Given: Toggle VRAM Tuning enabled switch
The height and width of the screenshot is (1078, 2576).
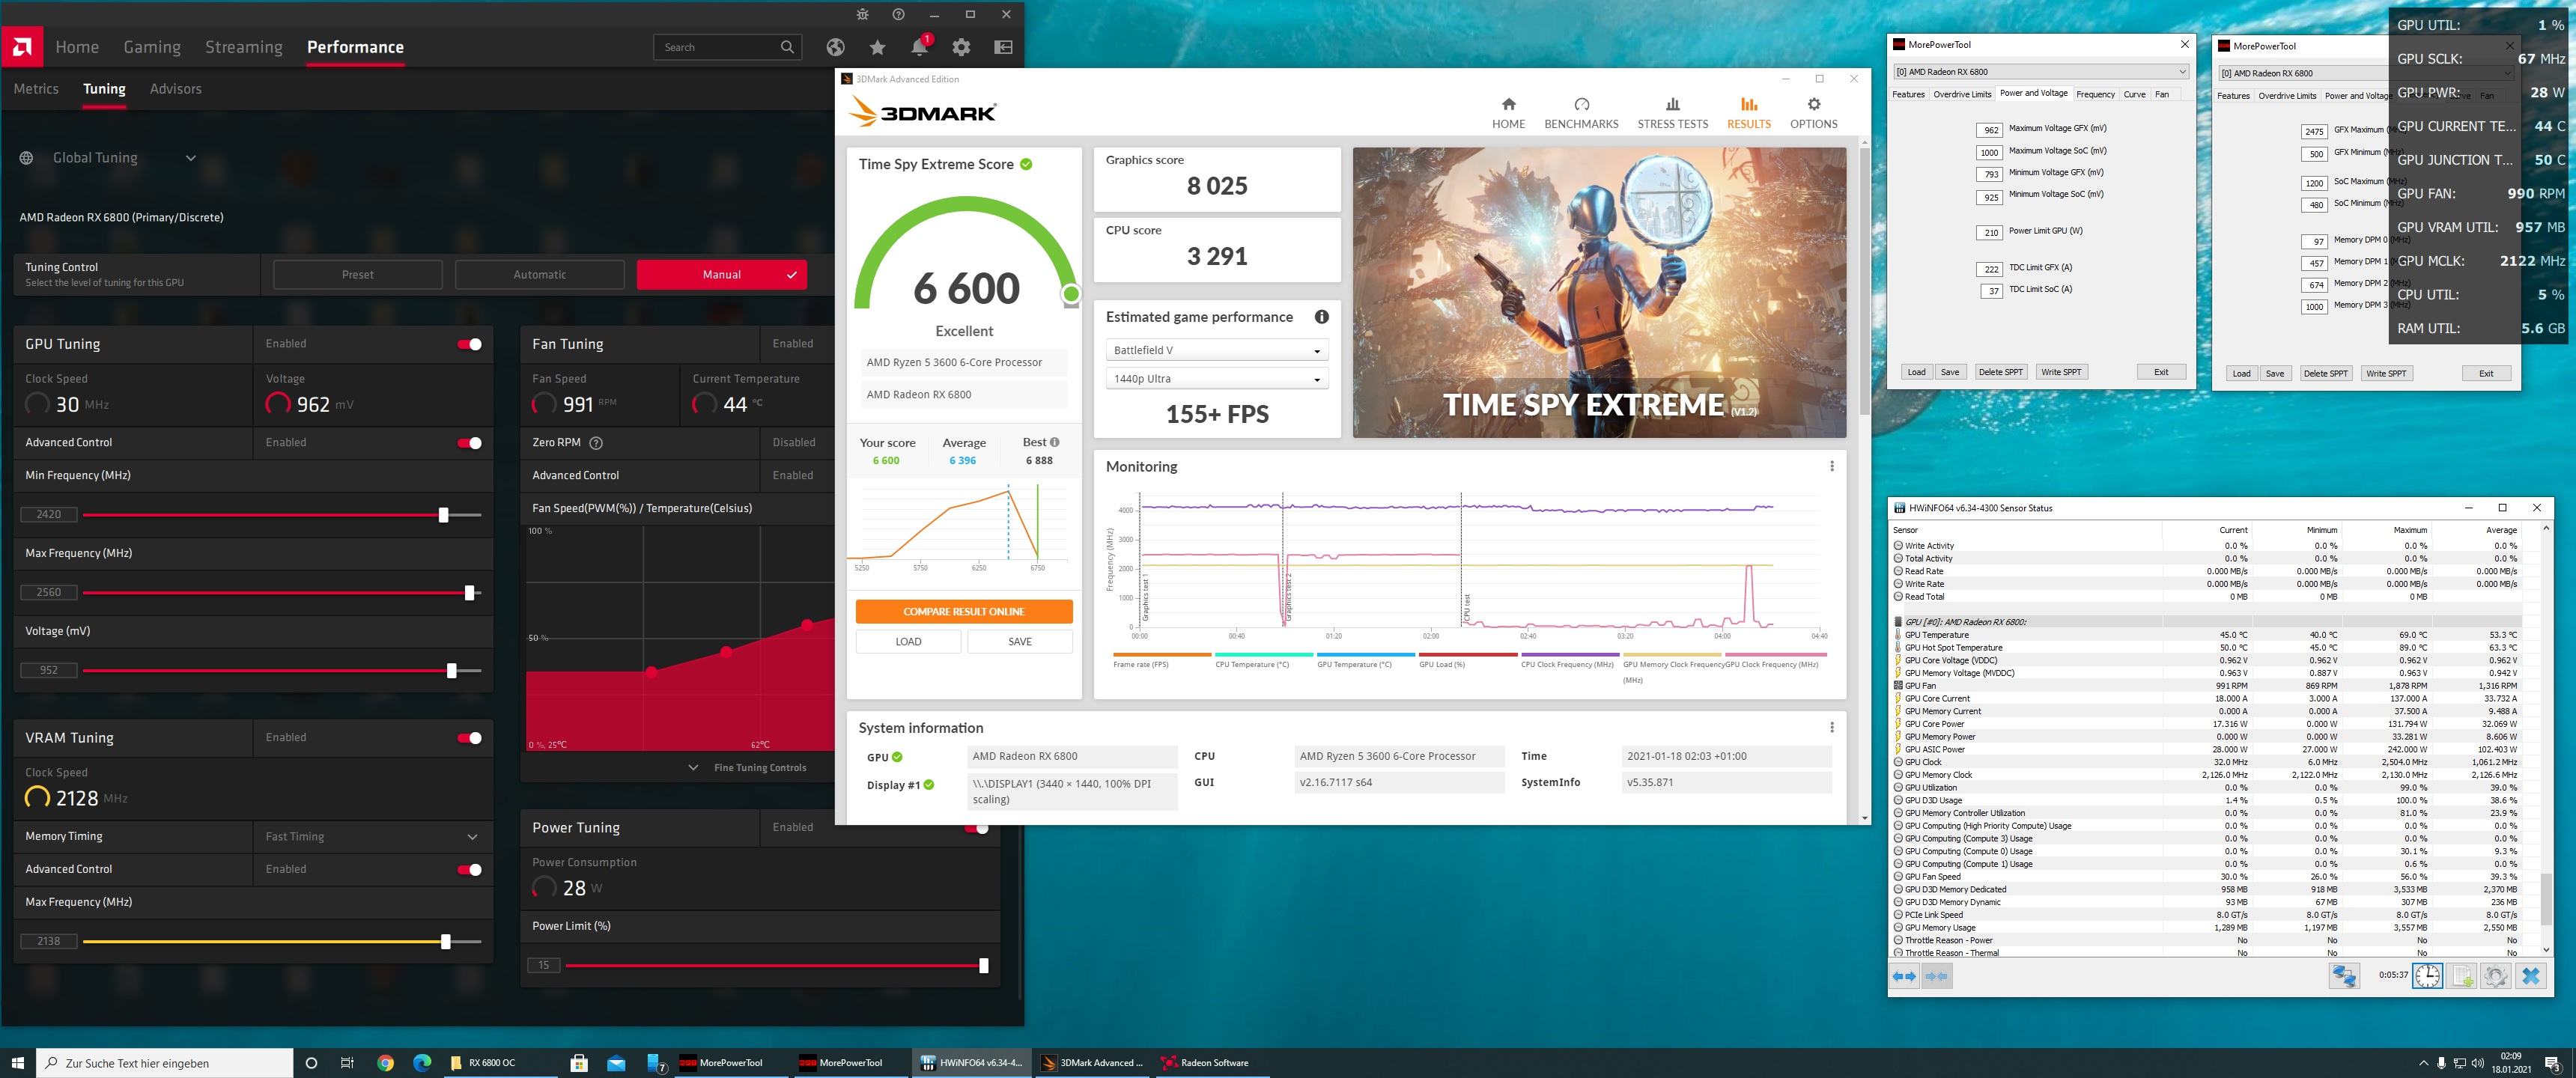Looking at the screenshot, I should point(469,738).
